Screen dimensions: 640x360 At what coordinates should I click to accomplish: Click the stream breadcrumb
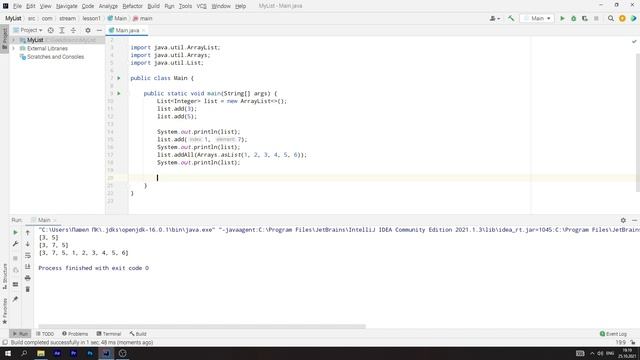(67, 18)
